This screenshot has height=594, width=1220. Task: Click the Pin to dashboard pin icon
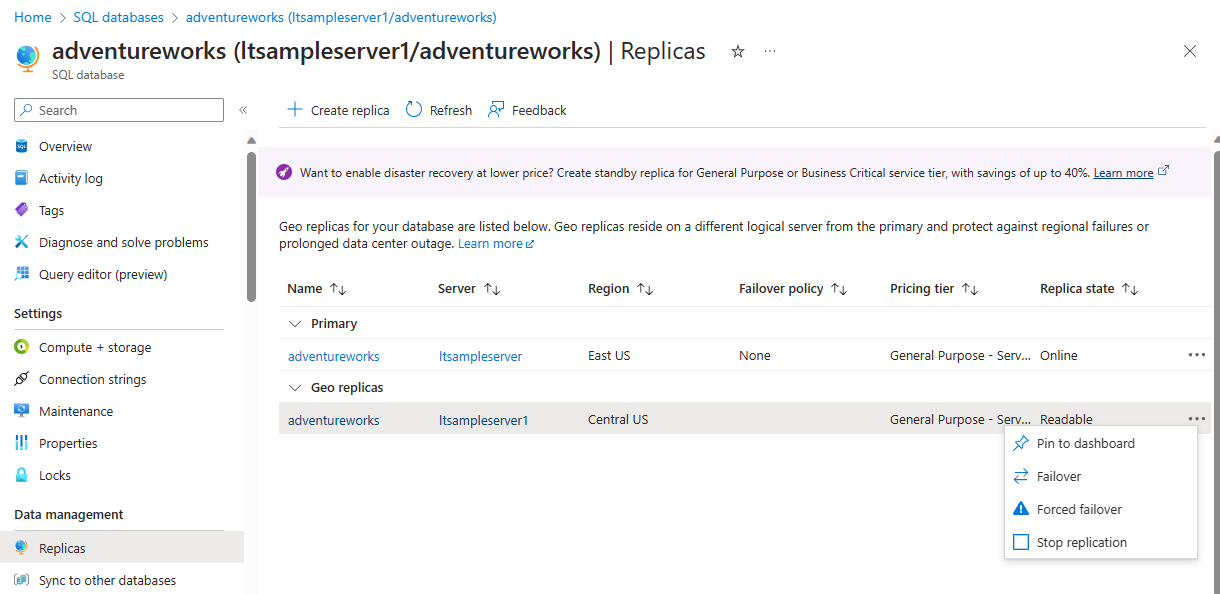1021,443
